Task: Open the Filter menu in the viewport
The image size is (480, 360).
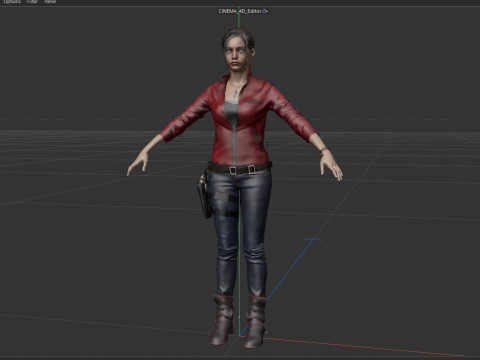Action: 32,2
